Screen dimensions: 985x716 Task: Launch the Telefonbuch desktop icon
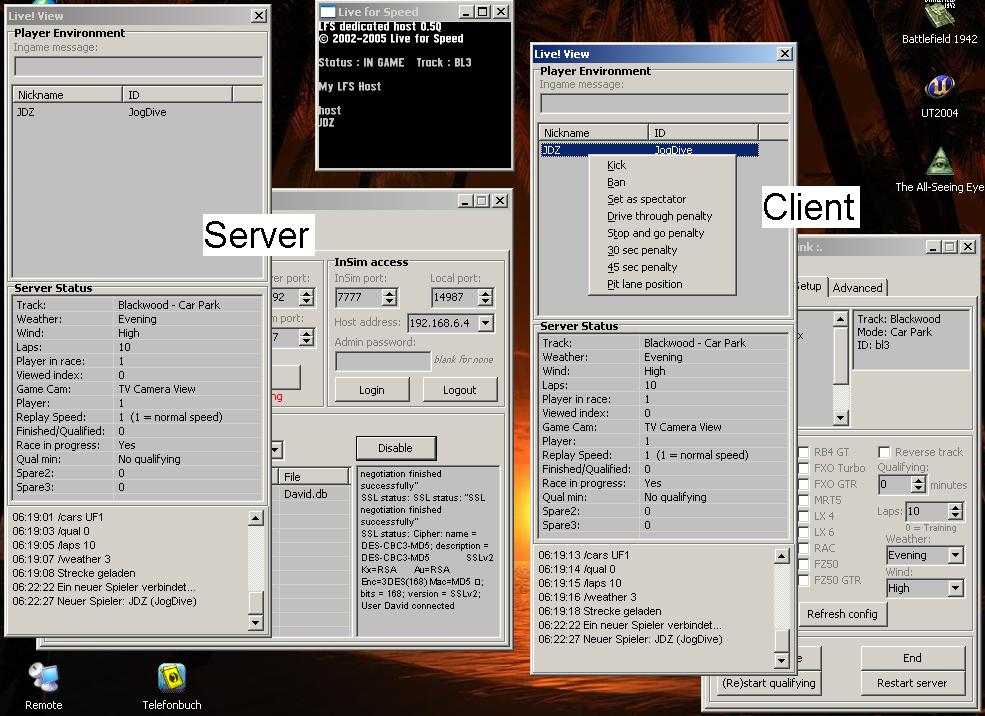171,679
